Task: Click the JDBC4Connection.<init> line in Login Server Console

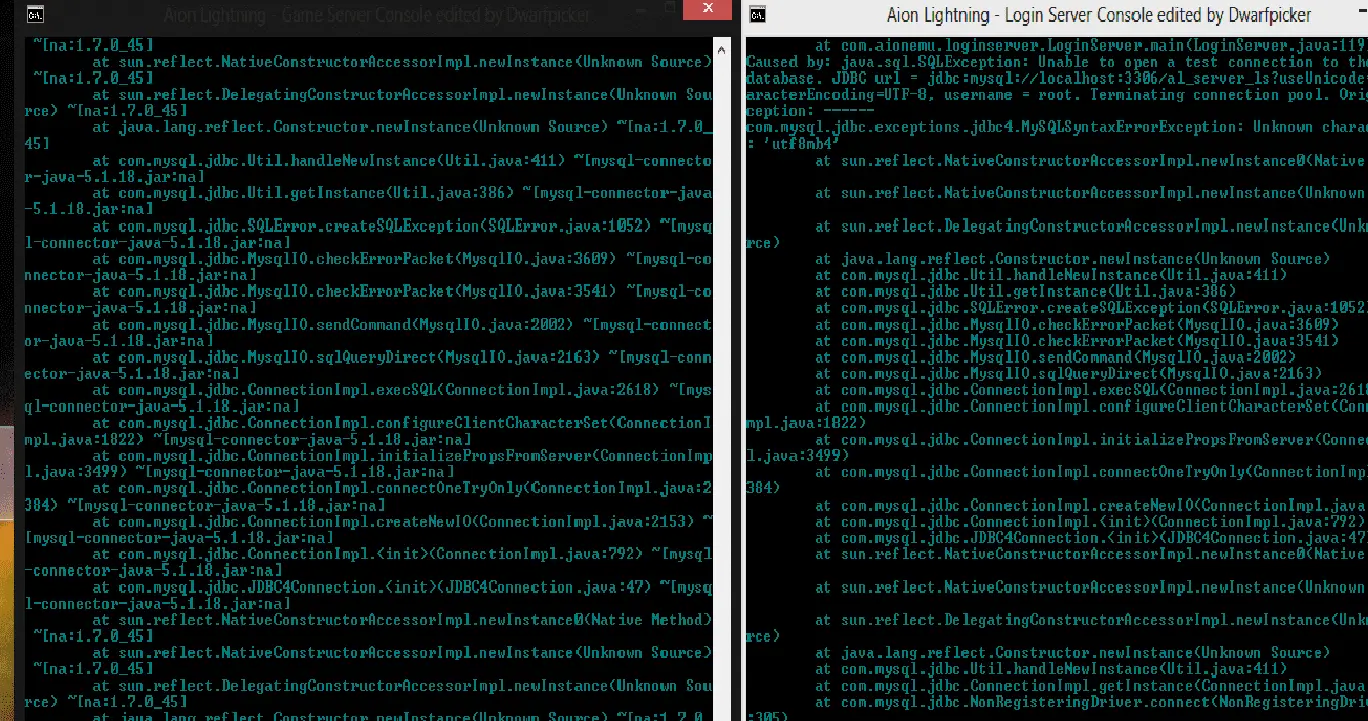Action: click(1091, 538)
